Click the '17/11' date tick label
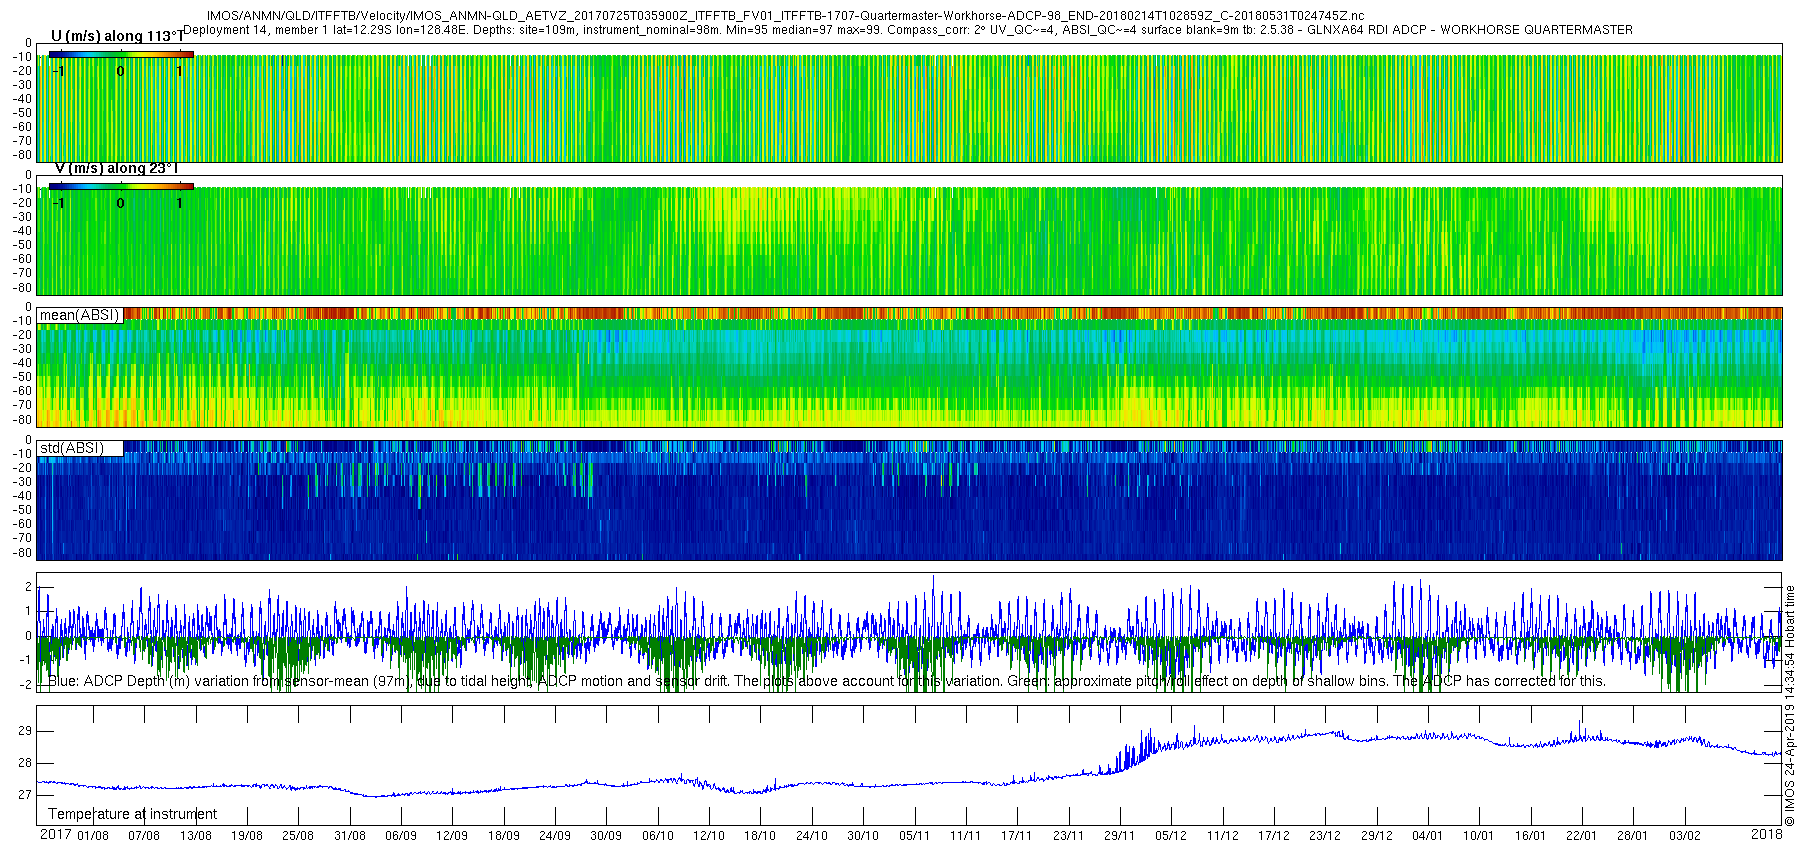 (1017, 836)
